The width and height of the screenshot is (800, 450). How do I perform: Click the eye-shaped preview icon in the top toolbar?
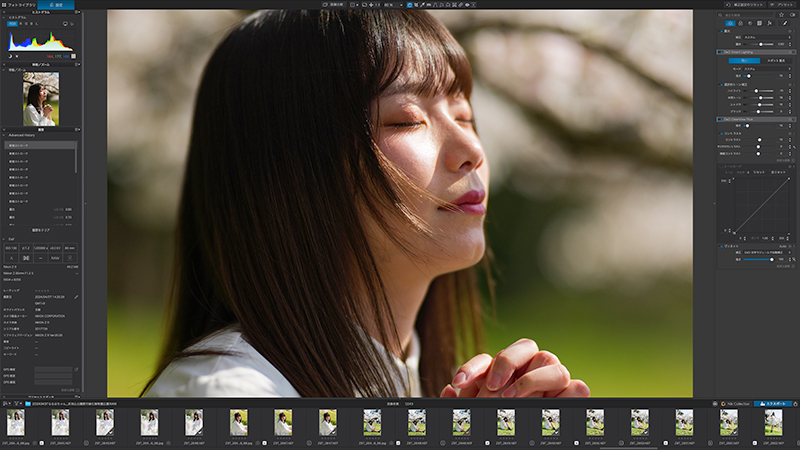(x=467, y=5)
